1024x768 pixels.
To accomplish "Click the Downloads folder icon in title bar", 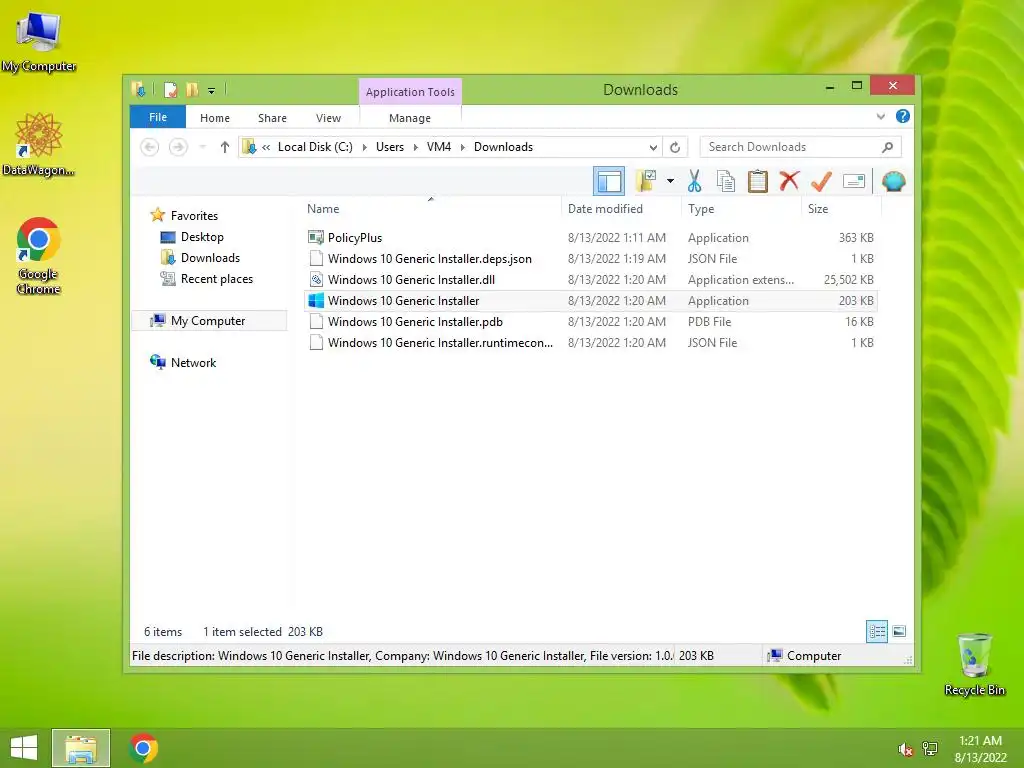I will pyautogui.click(x=138, y=89).
